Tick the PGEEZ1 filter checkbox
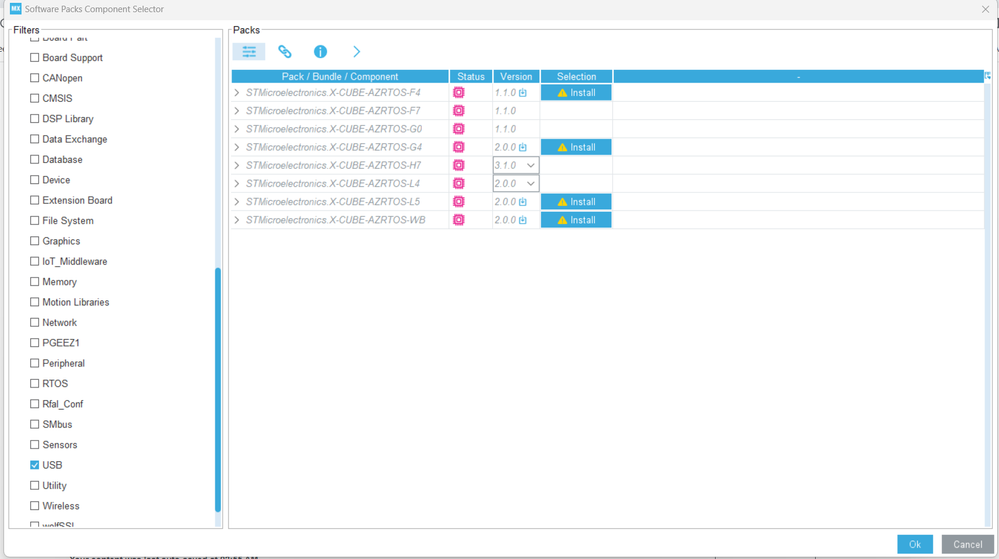999x559 pixels. coord(34,343)
